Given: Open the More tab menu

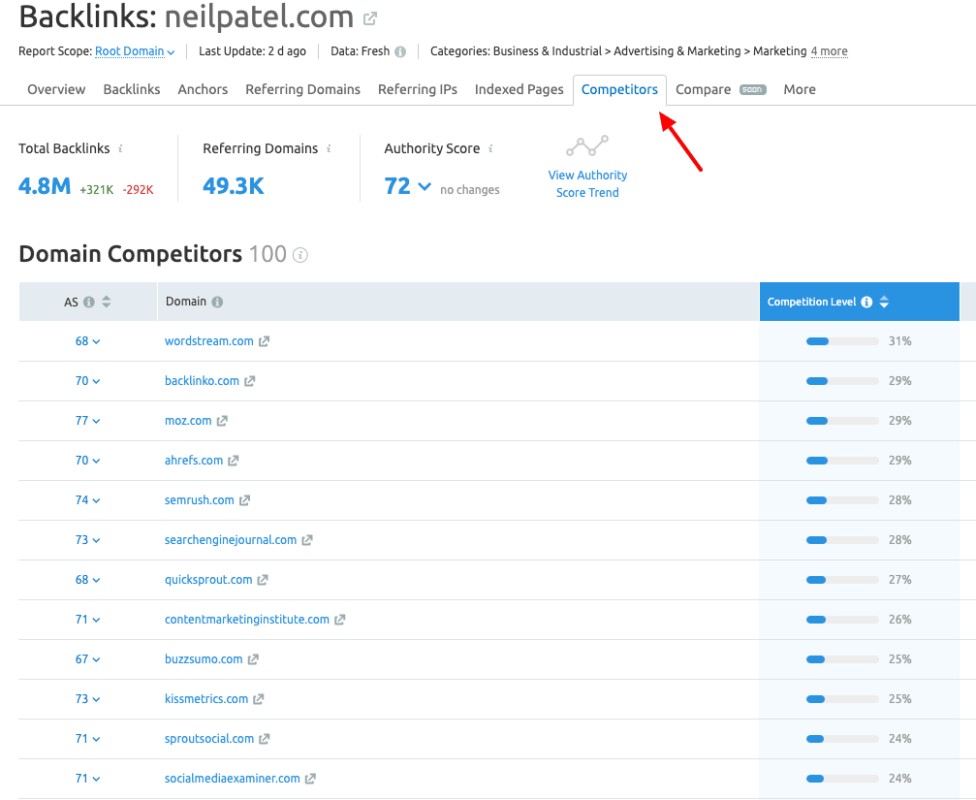Looking at the screenshot, I should pos(799,90).
